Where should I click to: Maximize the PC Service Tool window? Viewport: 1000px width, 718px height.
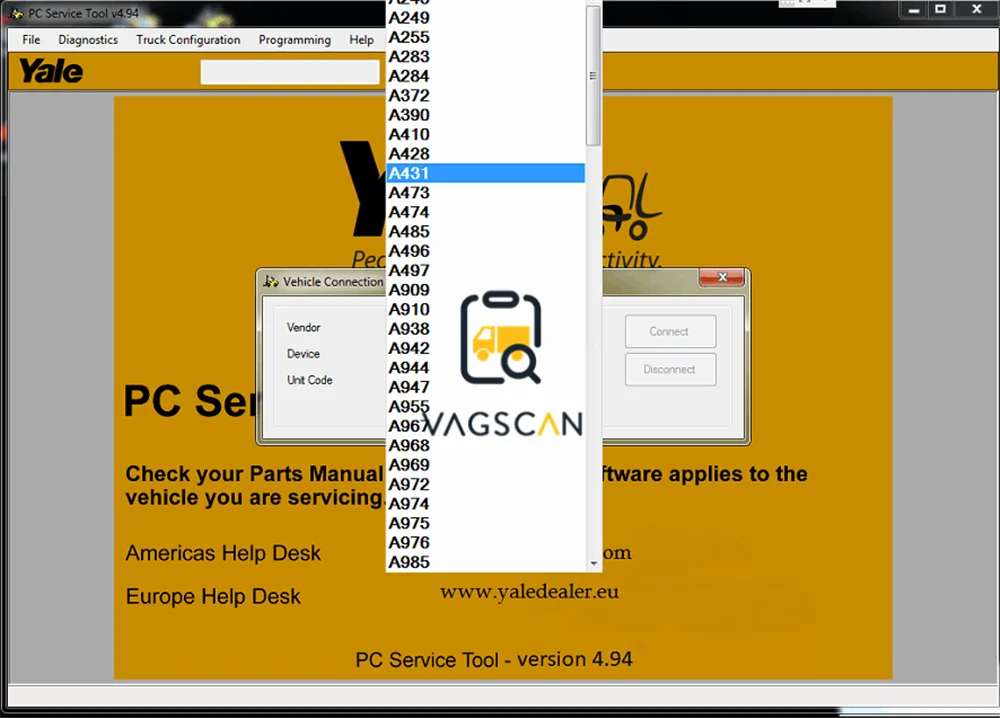pos(941,10)
